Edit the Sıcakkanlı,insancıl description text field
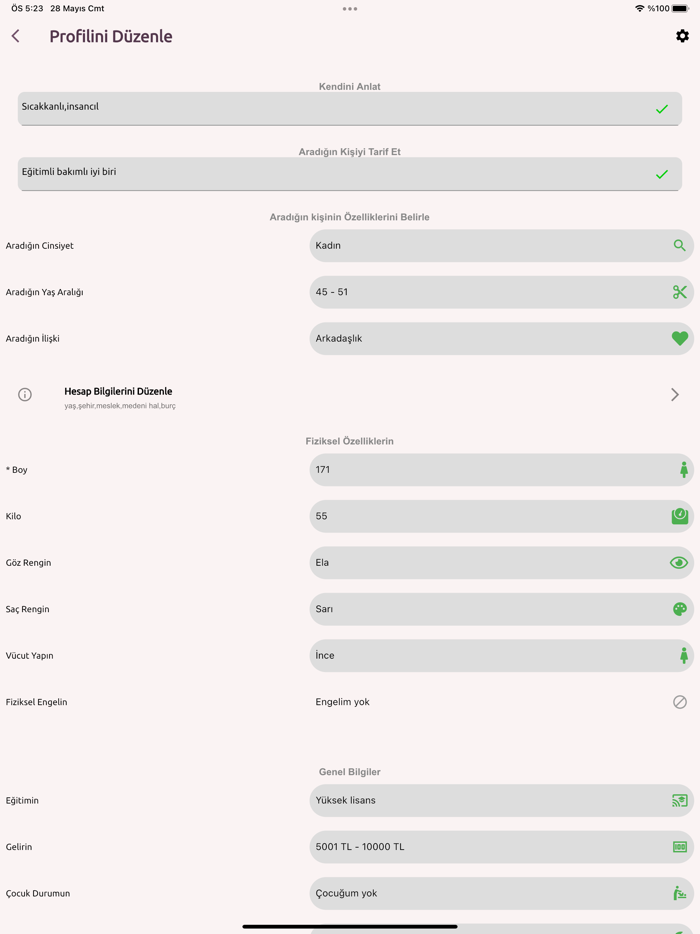Viewport: 700px width, 934px height. tap(330, 108)
